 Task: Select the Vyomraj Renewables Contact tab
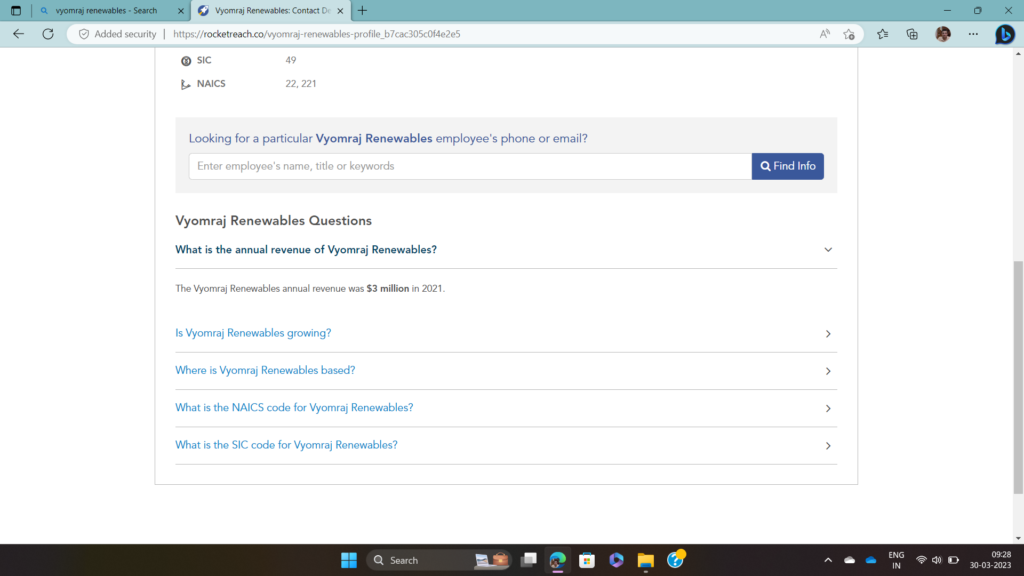point(269,10)
